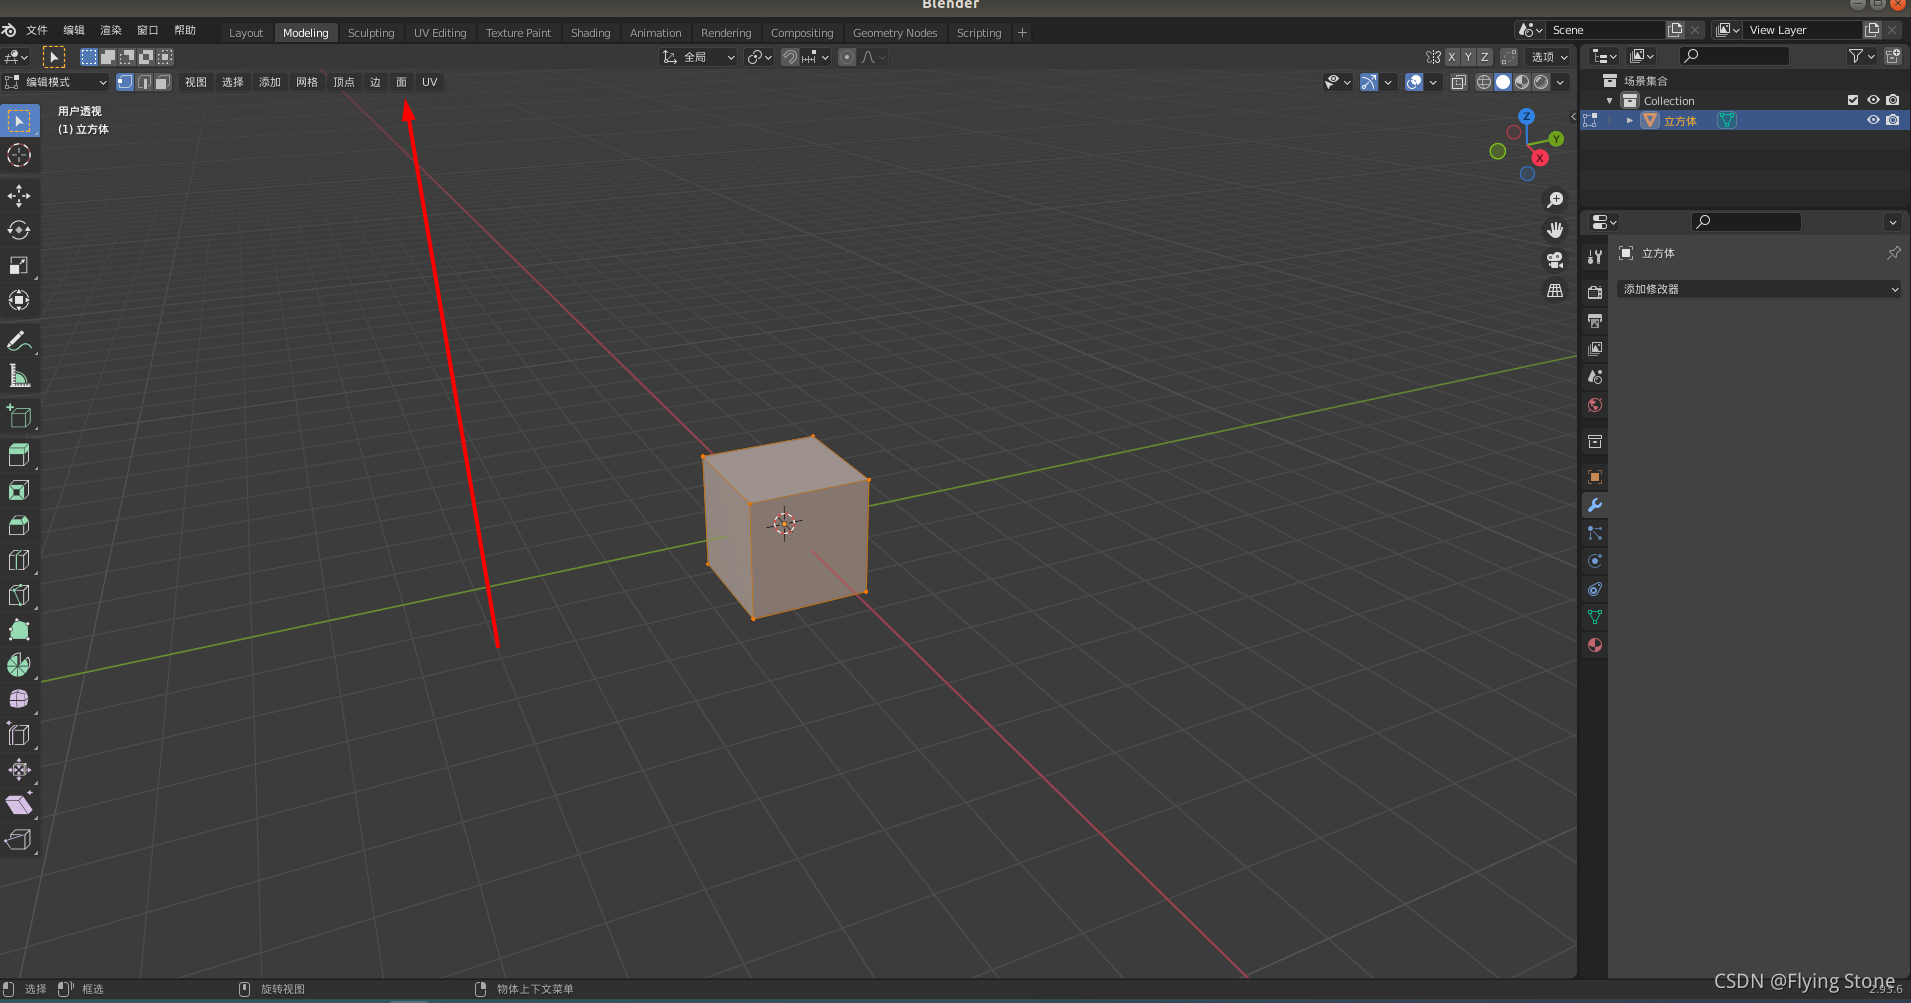Toggle Z mirror axis button
The width and height of the screenshot is (1911, 1003).
(x=1485, y=57)
